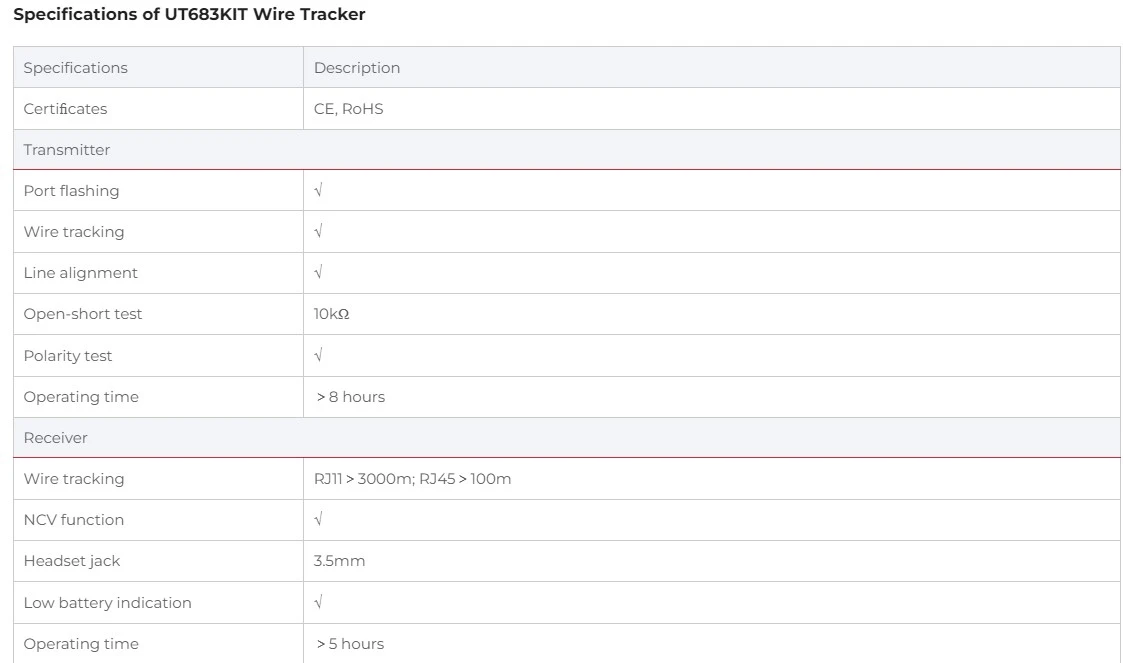This screenshot has width=1123, height=663.
Task: Click the '> 5 hours' operating time value
Action: pos(350,644)
